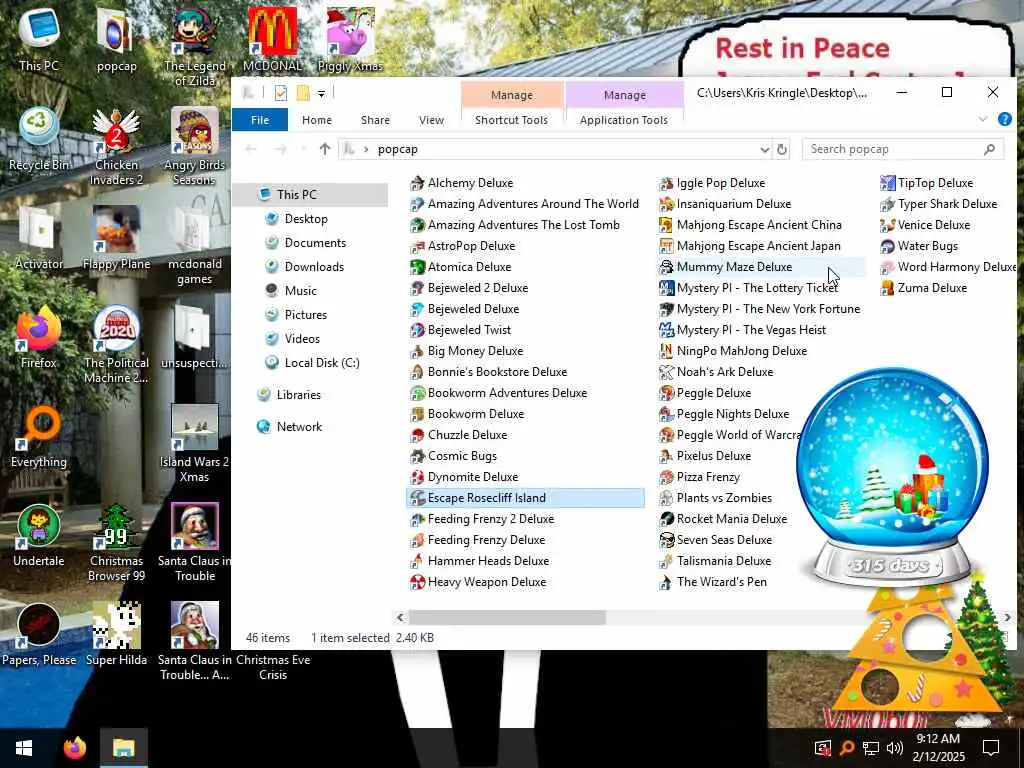Open the recent locations dropdown arrow
This screenshot has width=1024, height=768.
pyautogui.click(x=303, y=150)
